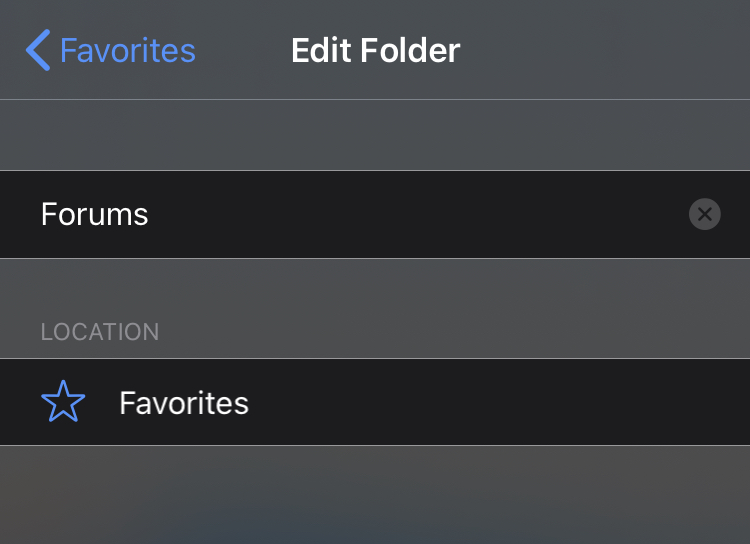Erase the folder title using the circled X
The width and height of the screenshot is (750, 544).
tap(705, 214)
